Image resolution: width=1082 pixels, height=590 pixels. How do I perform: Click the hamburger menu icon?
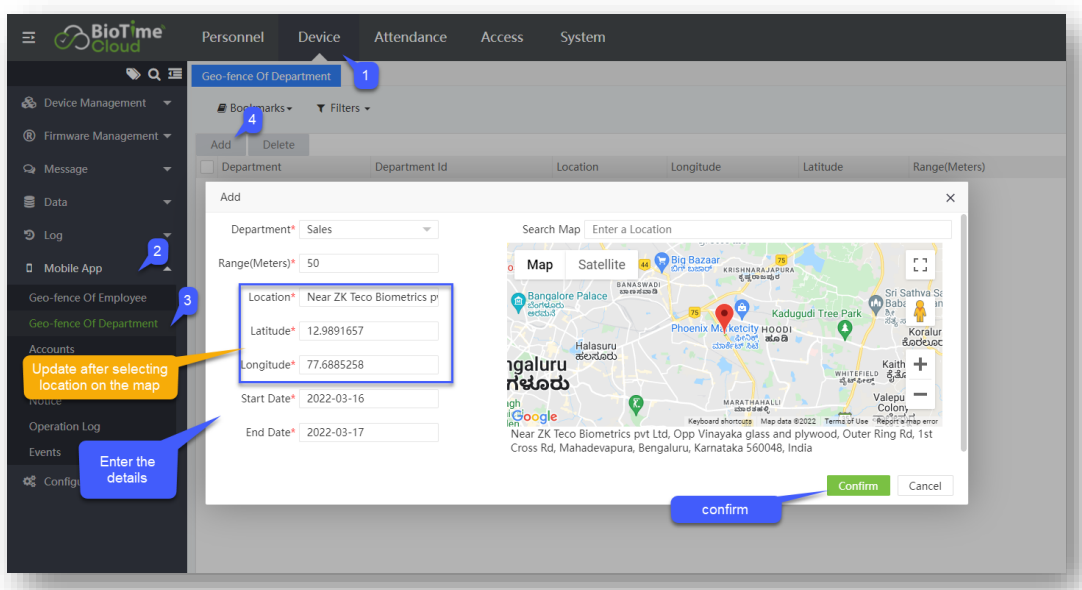click(29, 37)
